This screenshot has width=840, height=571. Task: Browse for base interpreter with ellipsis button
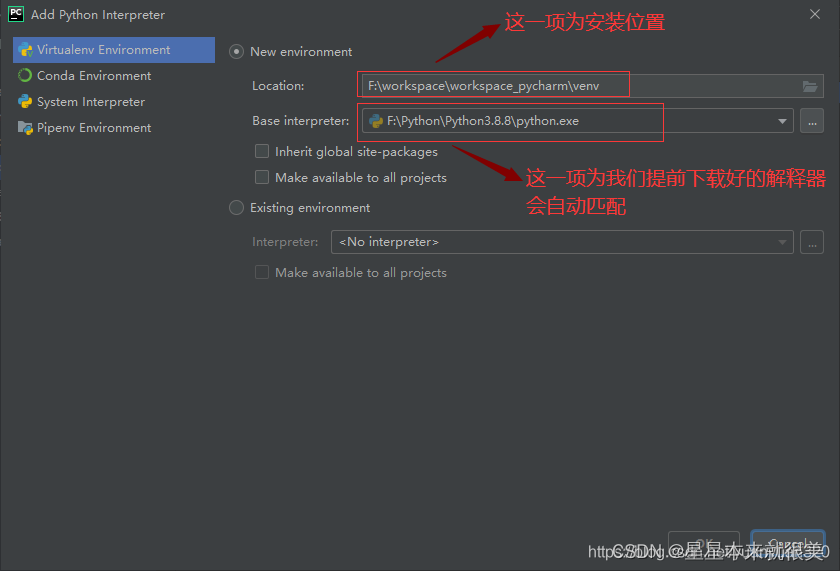tap(812, 121)
